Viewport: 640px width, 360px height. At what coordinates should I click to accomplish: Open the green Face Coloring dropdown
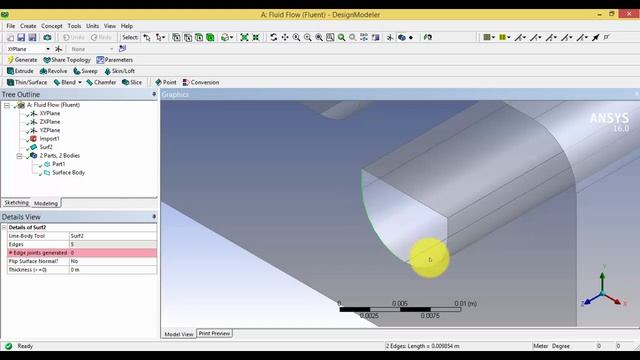(x=489, y=38)
